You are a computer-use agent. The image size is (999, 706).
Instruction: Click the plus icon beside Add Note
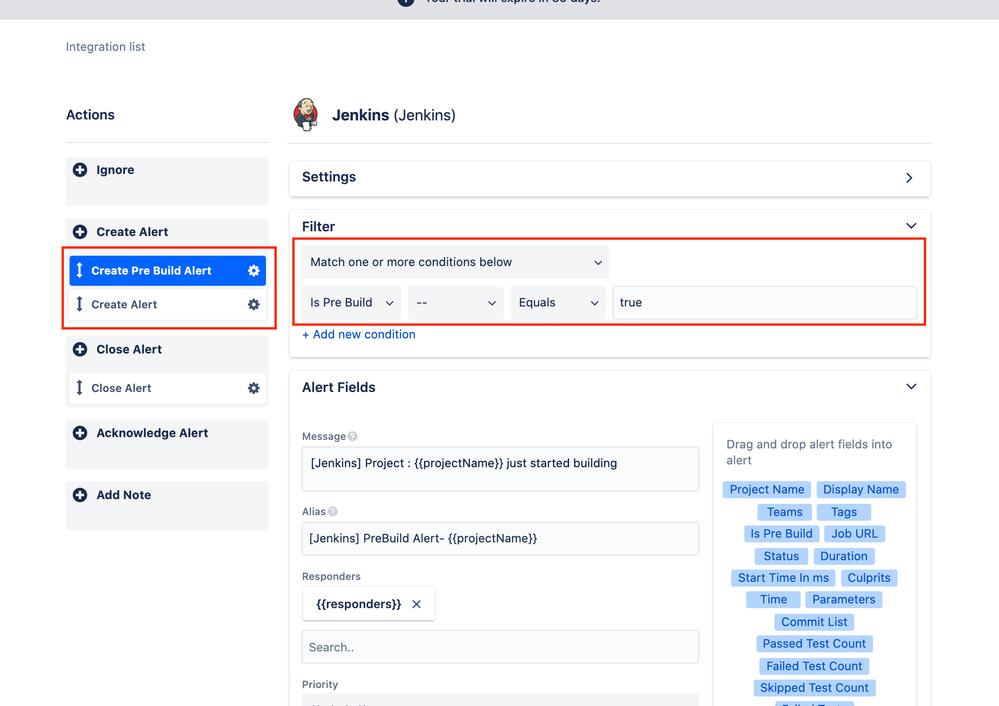(x=80, y=495)
